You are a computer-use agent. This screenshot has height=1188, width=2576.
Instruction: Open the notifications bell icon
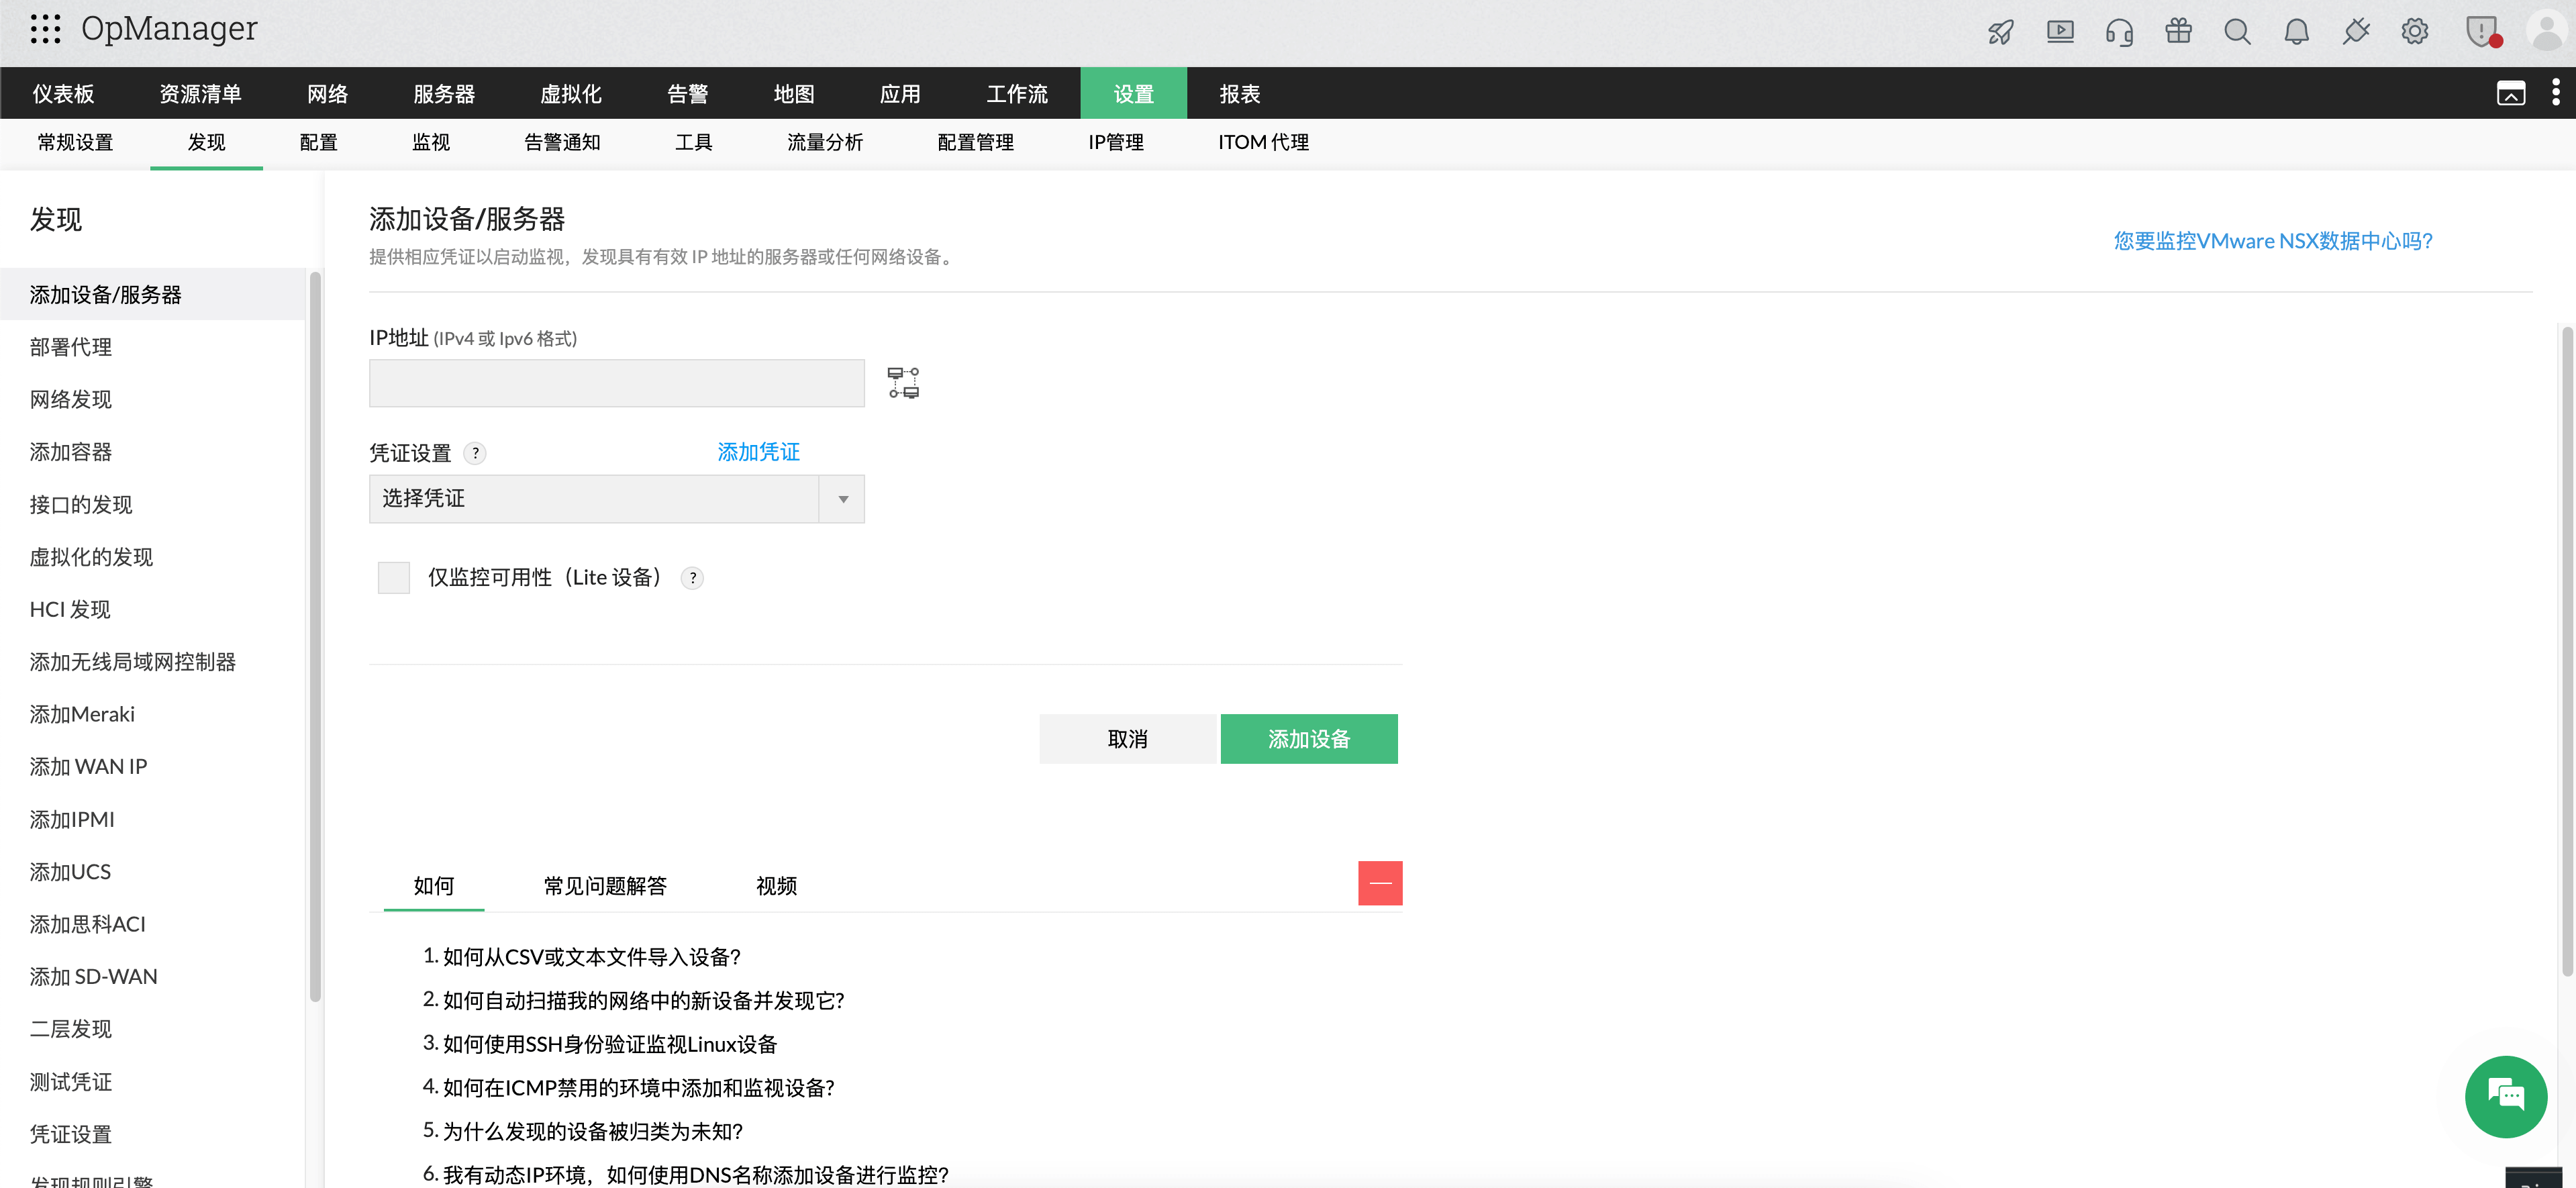pos(2297,32)
